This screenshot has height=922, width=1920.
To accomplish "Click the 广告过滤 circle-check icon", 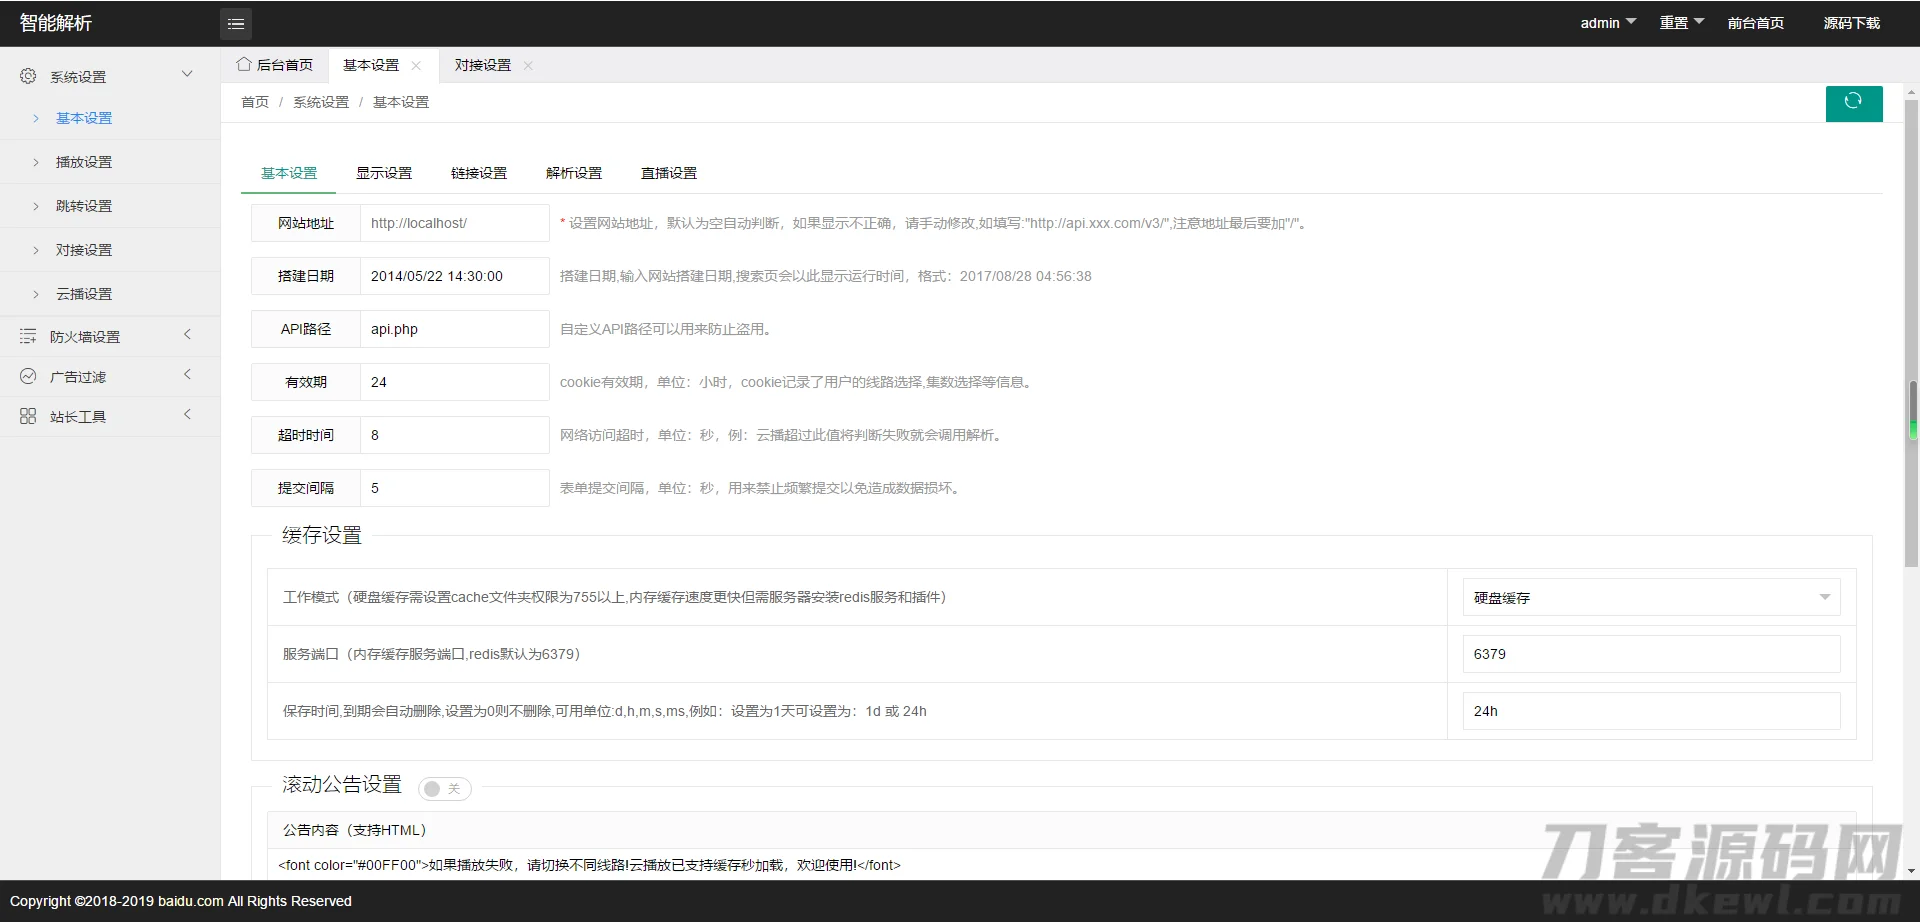I will 28,376.
